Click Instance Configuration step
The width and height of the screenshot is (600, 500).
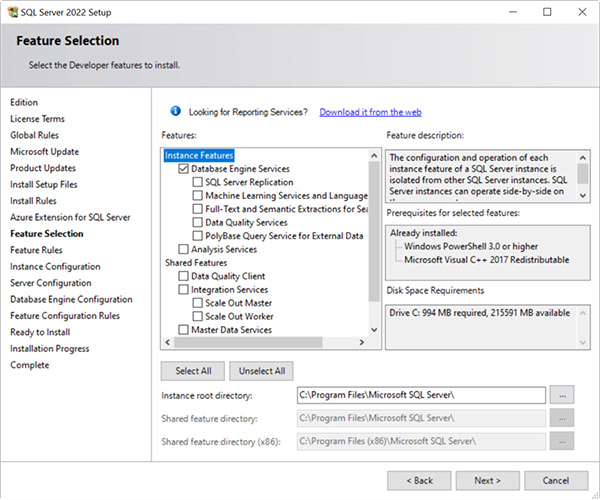pyautogui.click(x=55, y=267)
